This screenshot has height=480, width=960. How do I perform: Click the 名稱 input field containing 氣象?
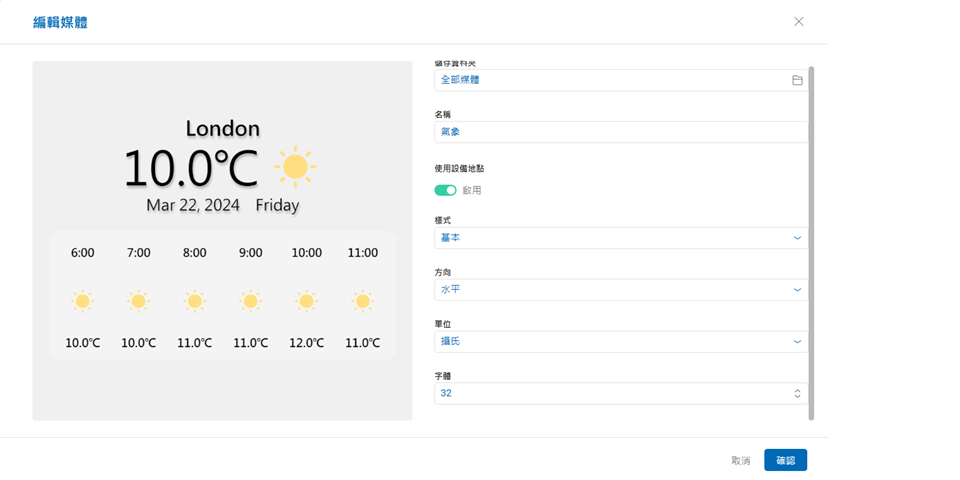620,132
